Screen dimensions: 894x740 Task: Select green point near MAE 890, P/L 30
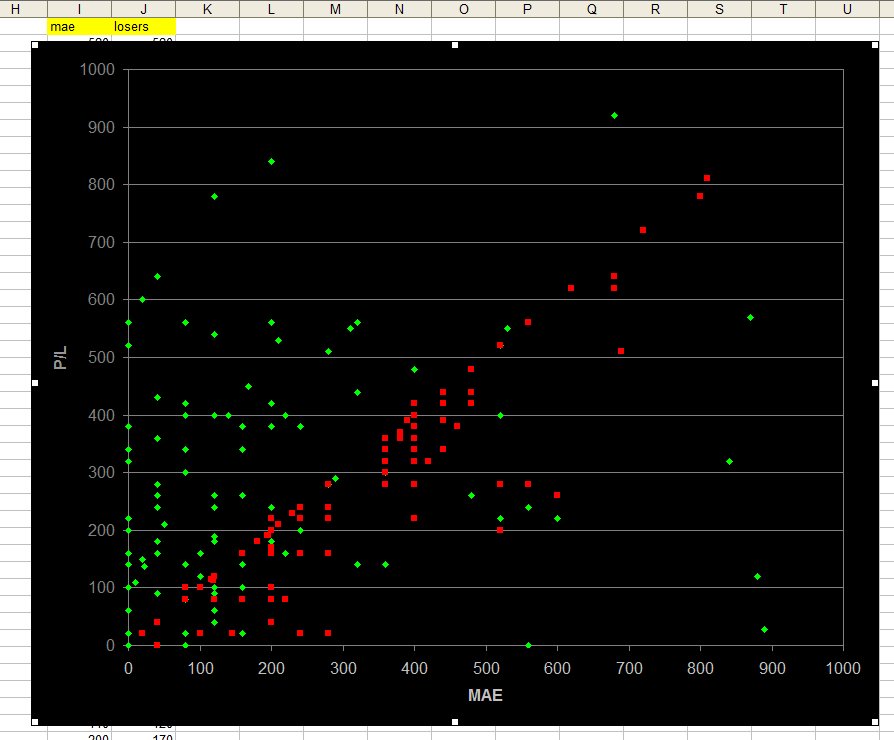(x=765, y=630)
